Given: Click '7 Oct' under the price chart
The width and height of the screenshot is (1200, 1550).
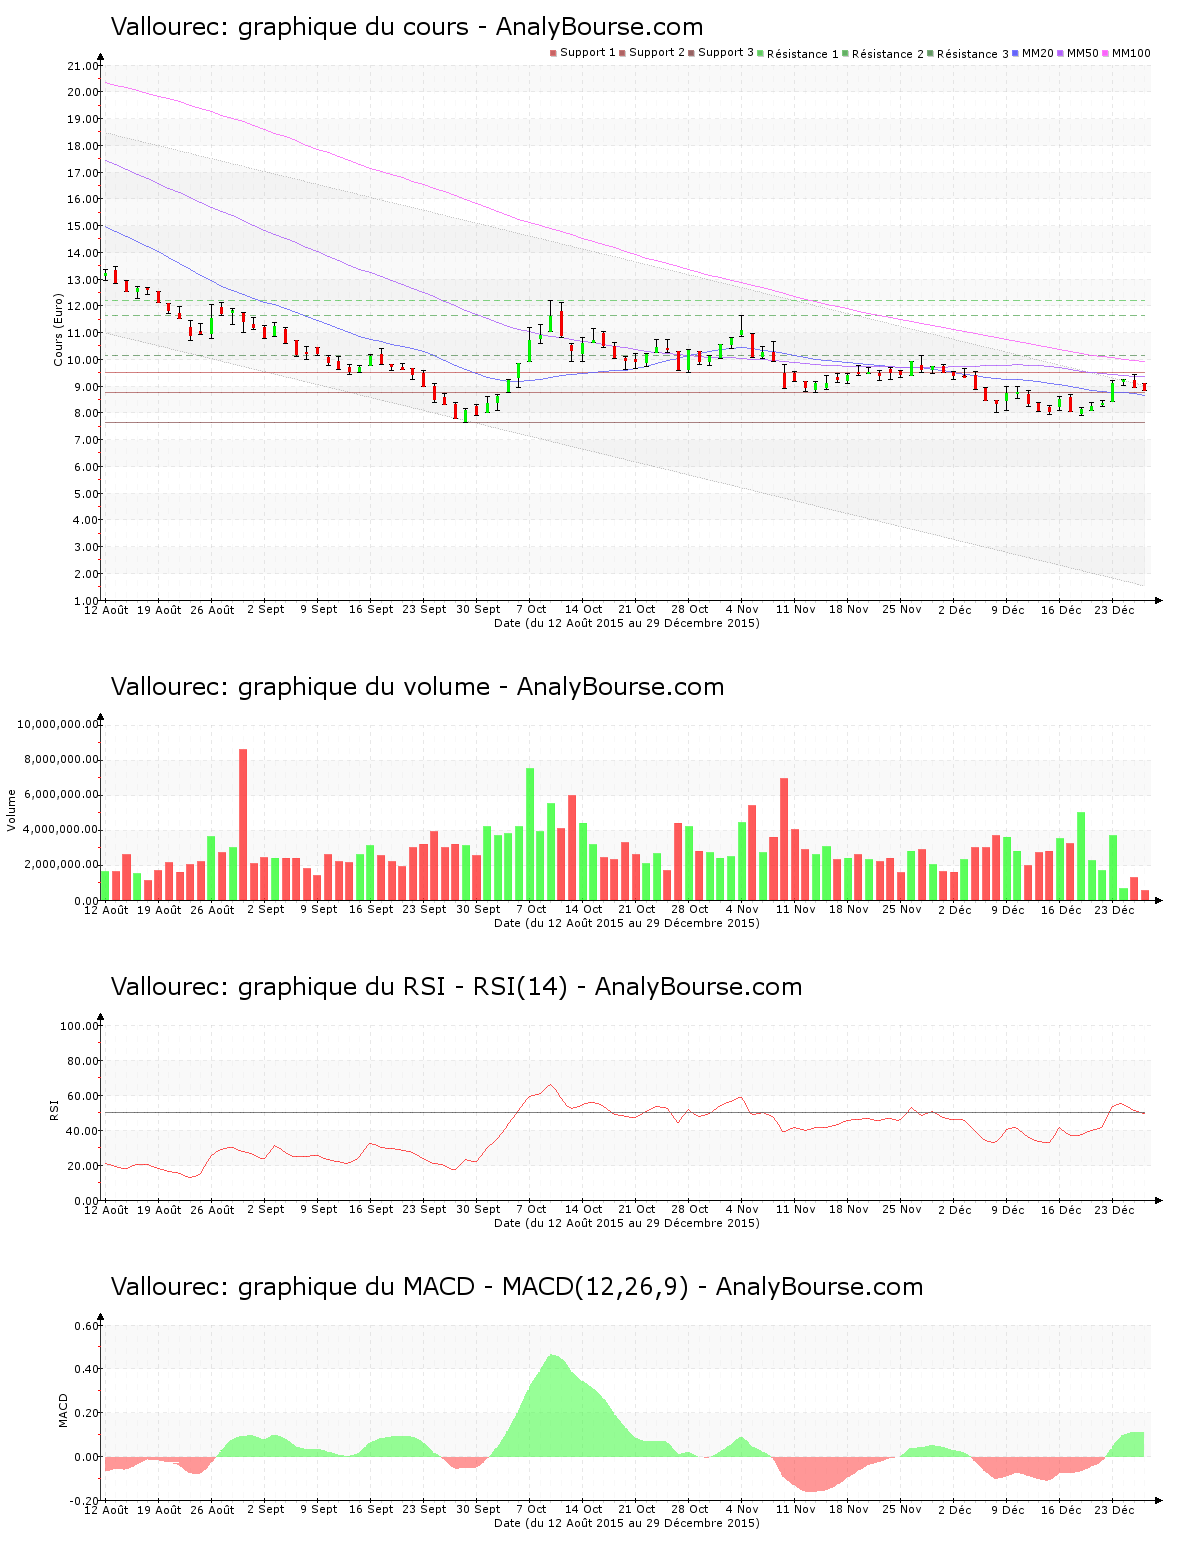Looking at the screenshot, I should [531, 609].
